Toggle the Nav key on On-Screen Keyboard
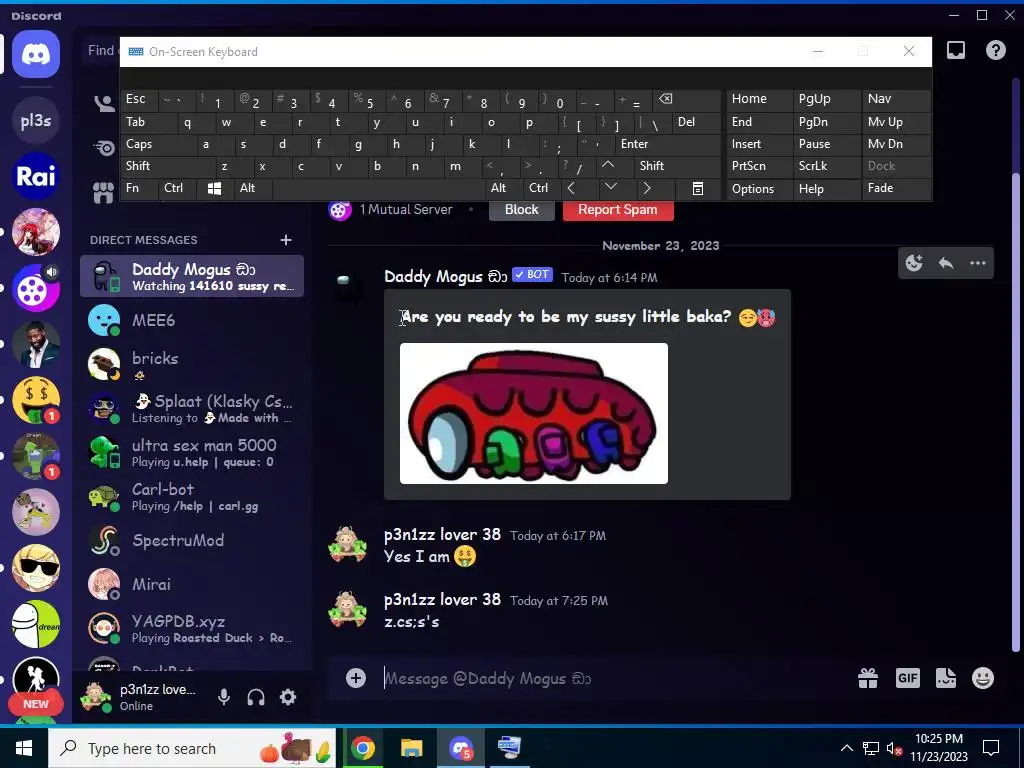 [x=896, y=99]
